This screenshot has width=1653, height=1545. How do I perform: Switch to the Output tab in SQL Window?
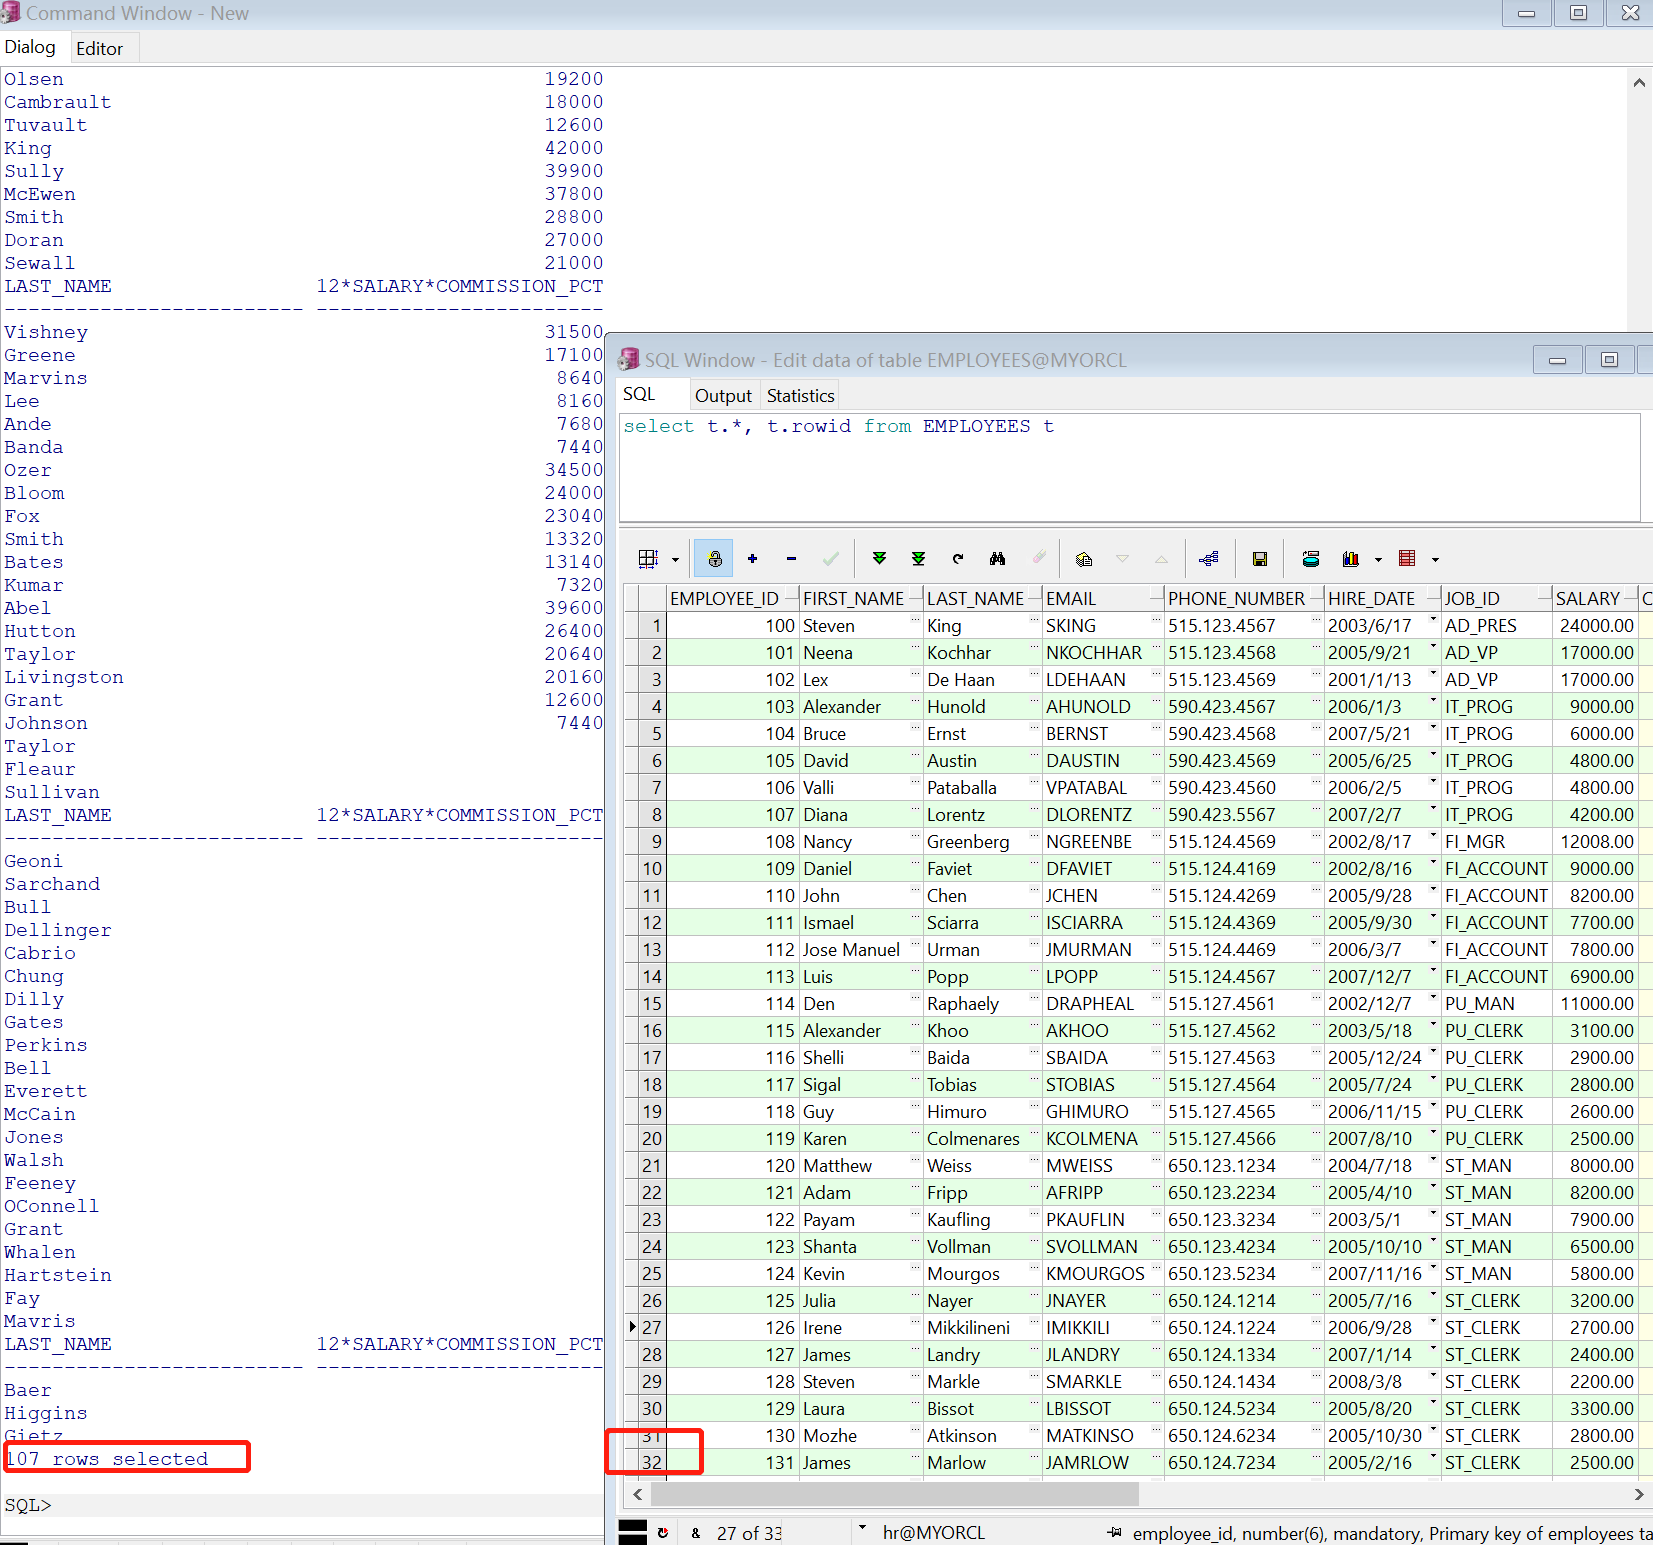pos(723,396)
